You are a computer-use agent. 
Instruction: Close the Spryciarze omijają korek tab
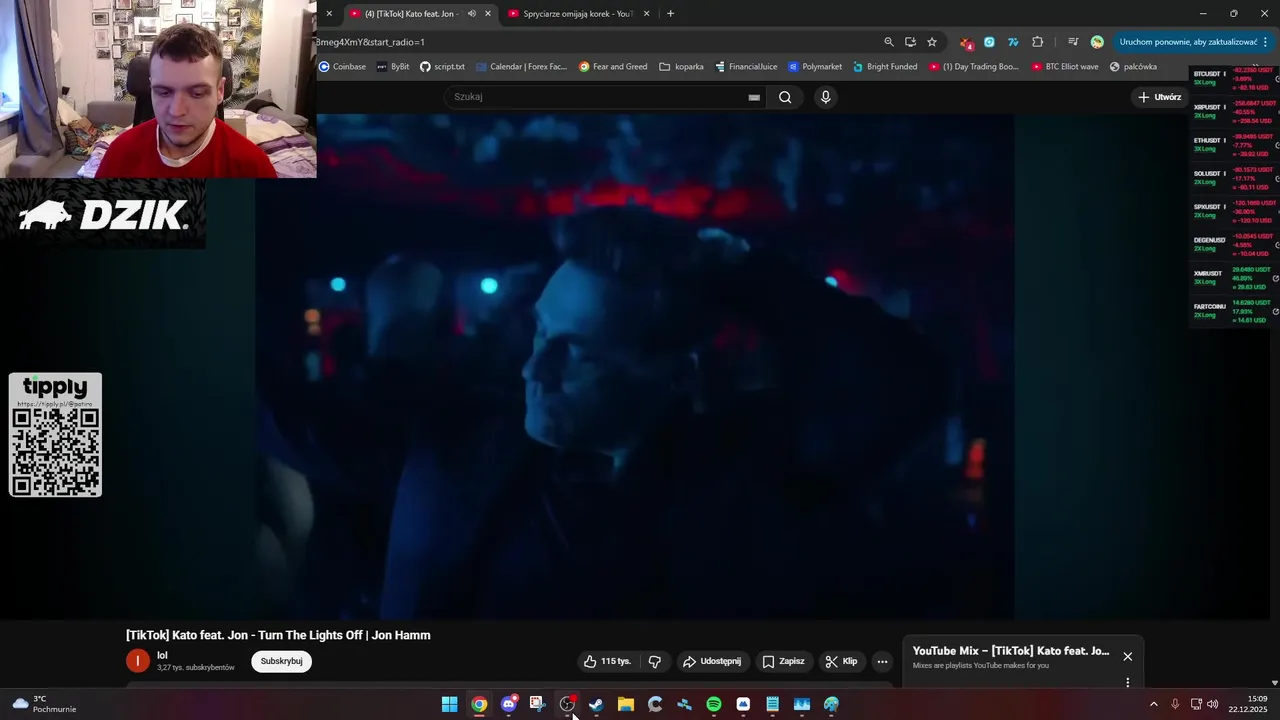[x=646, y=14]
